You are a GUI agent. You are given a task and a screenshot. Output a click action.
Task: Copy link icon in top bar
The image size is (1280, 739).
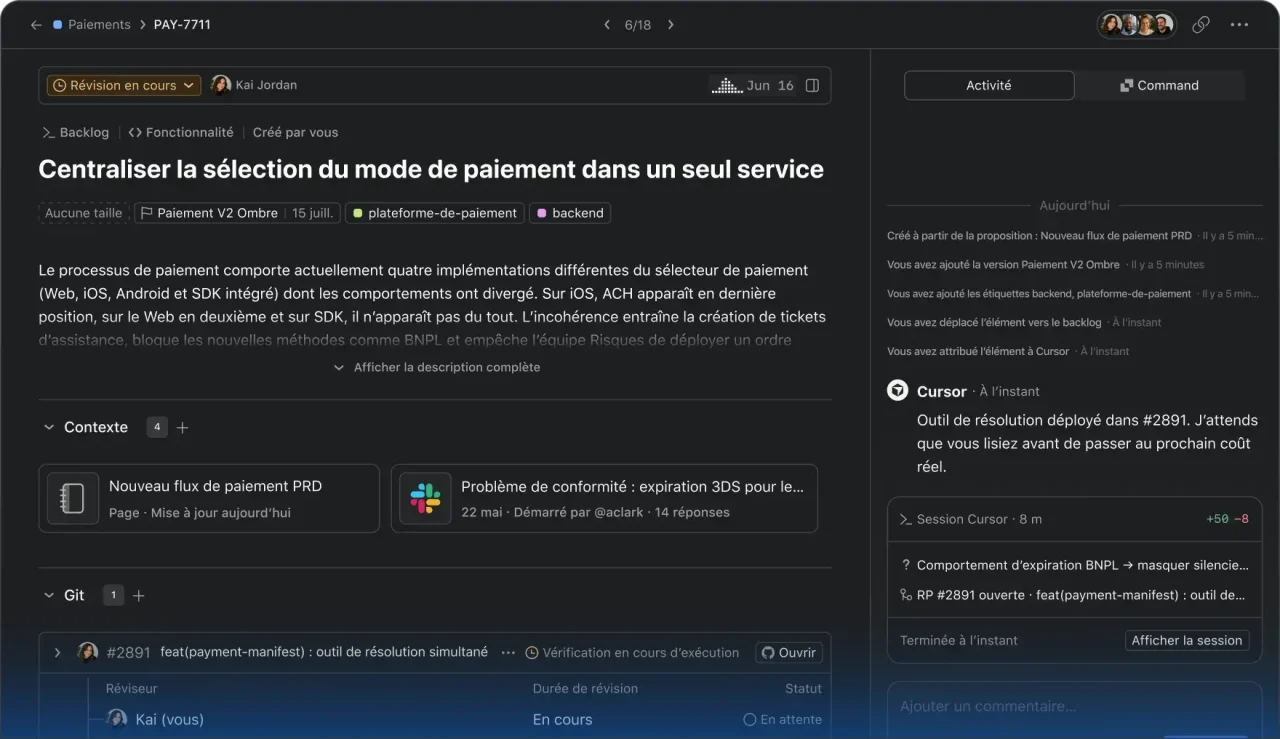pos(1201,25)
